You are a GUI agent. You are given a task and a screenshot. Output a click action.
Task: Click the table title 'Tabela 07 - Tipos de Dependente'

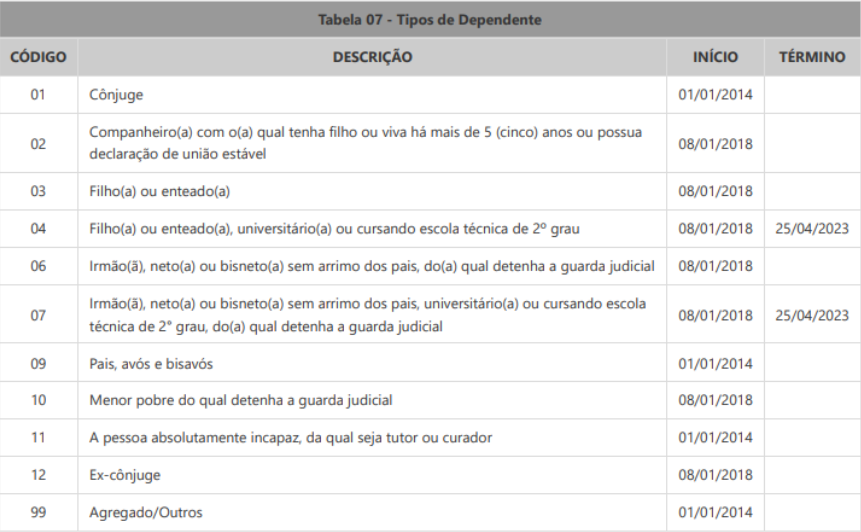tap(430, 20)
